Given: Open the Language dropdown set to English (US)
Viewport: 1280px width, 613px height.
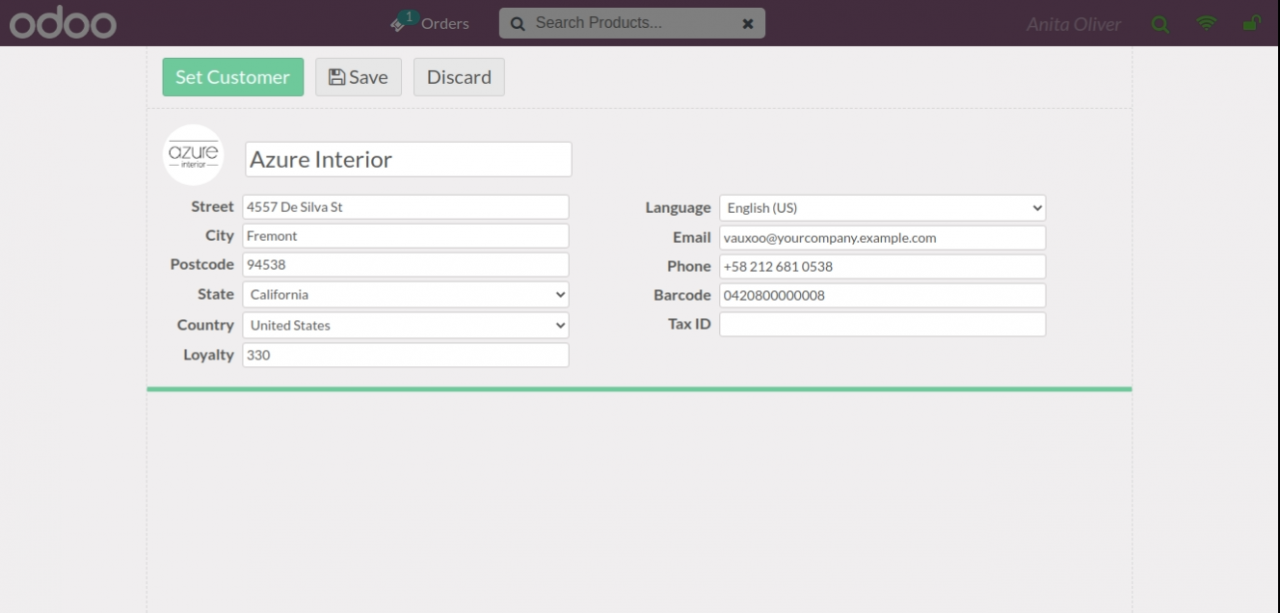Looking at the screenshot, I should [x=882, y=207].
